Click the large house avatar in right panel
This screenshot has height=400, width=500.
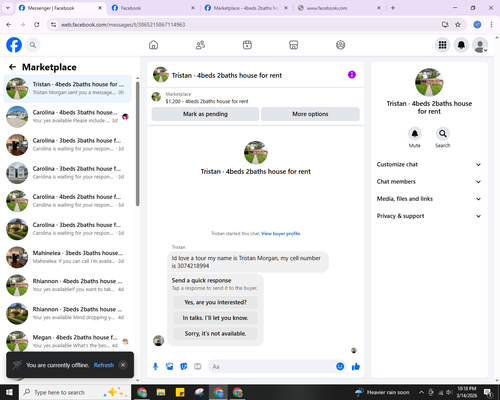429,82
